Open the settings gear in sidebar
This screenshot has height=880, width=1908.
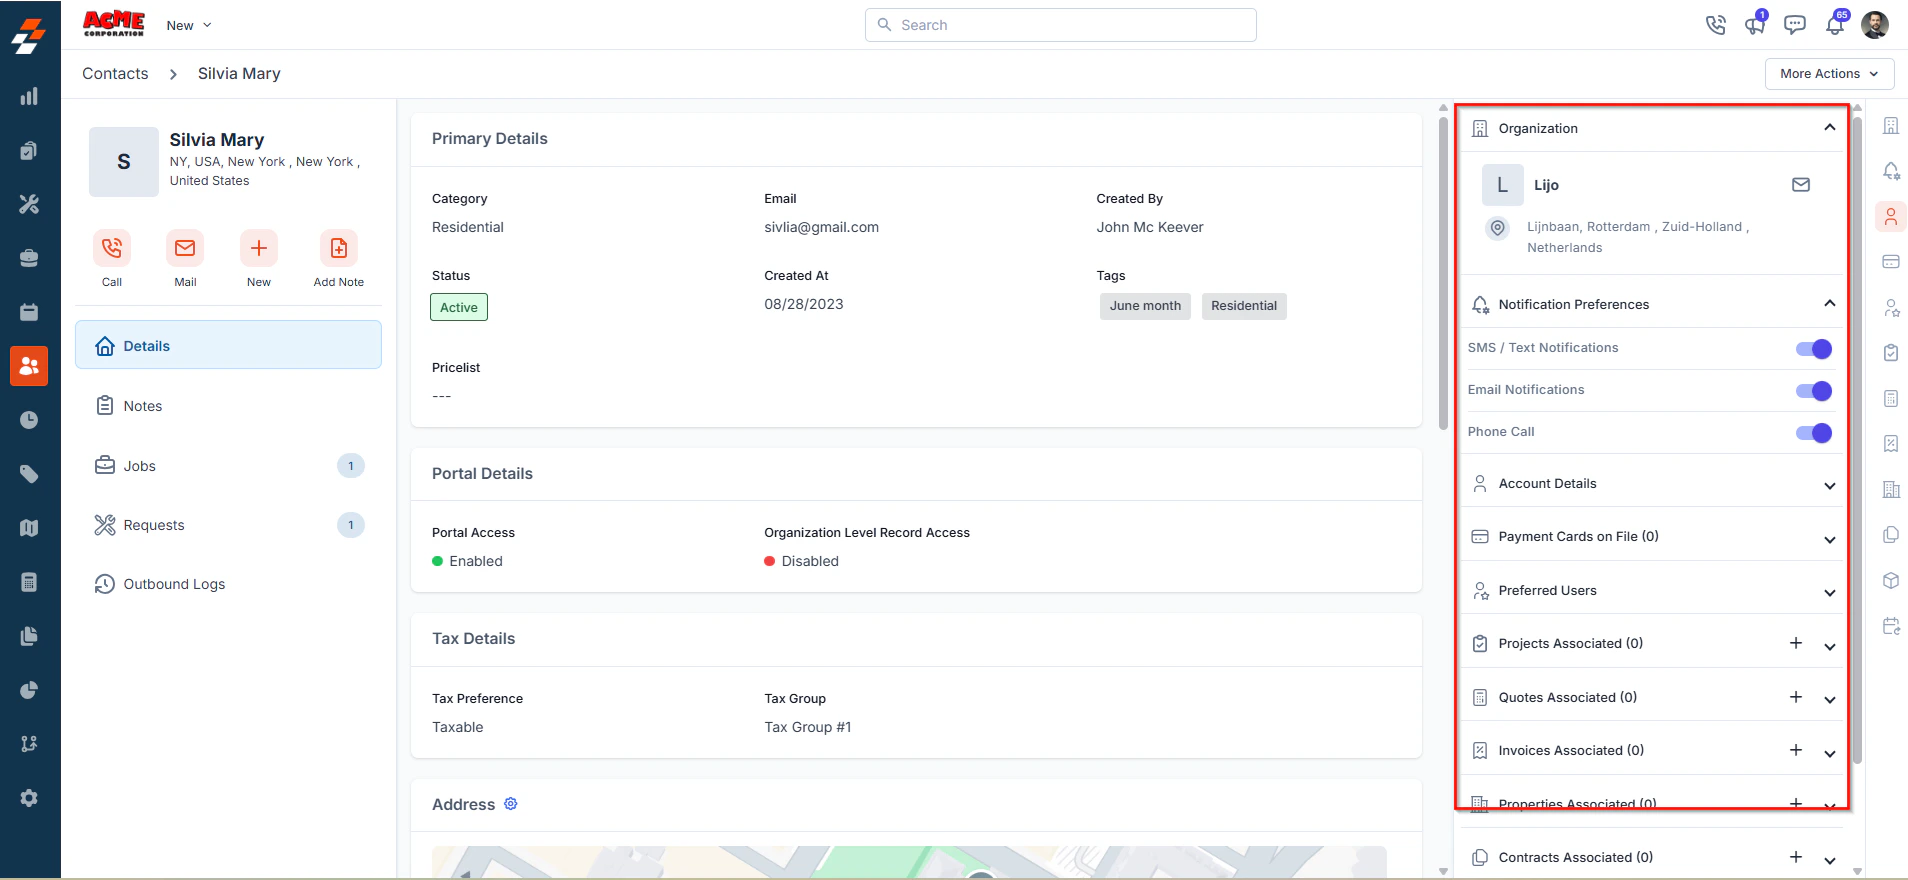(x=29, y=798)
